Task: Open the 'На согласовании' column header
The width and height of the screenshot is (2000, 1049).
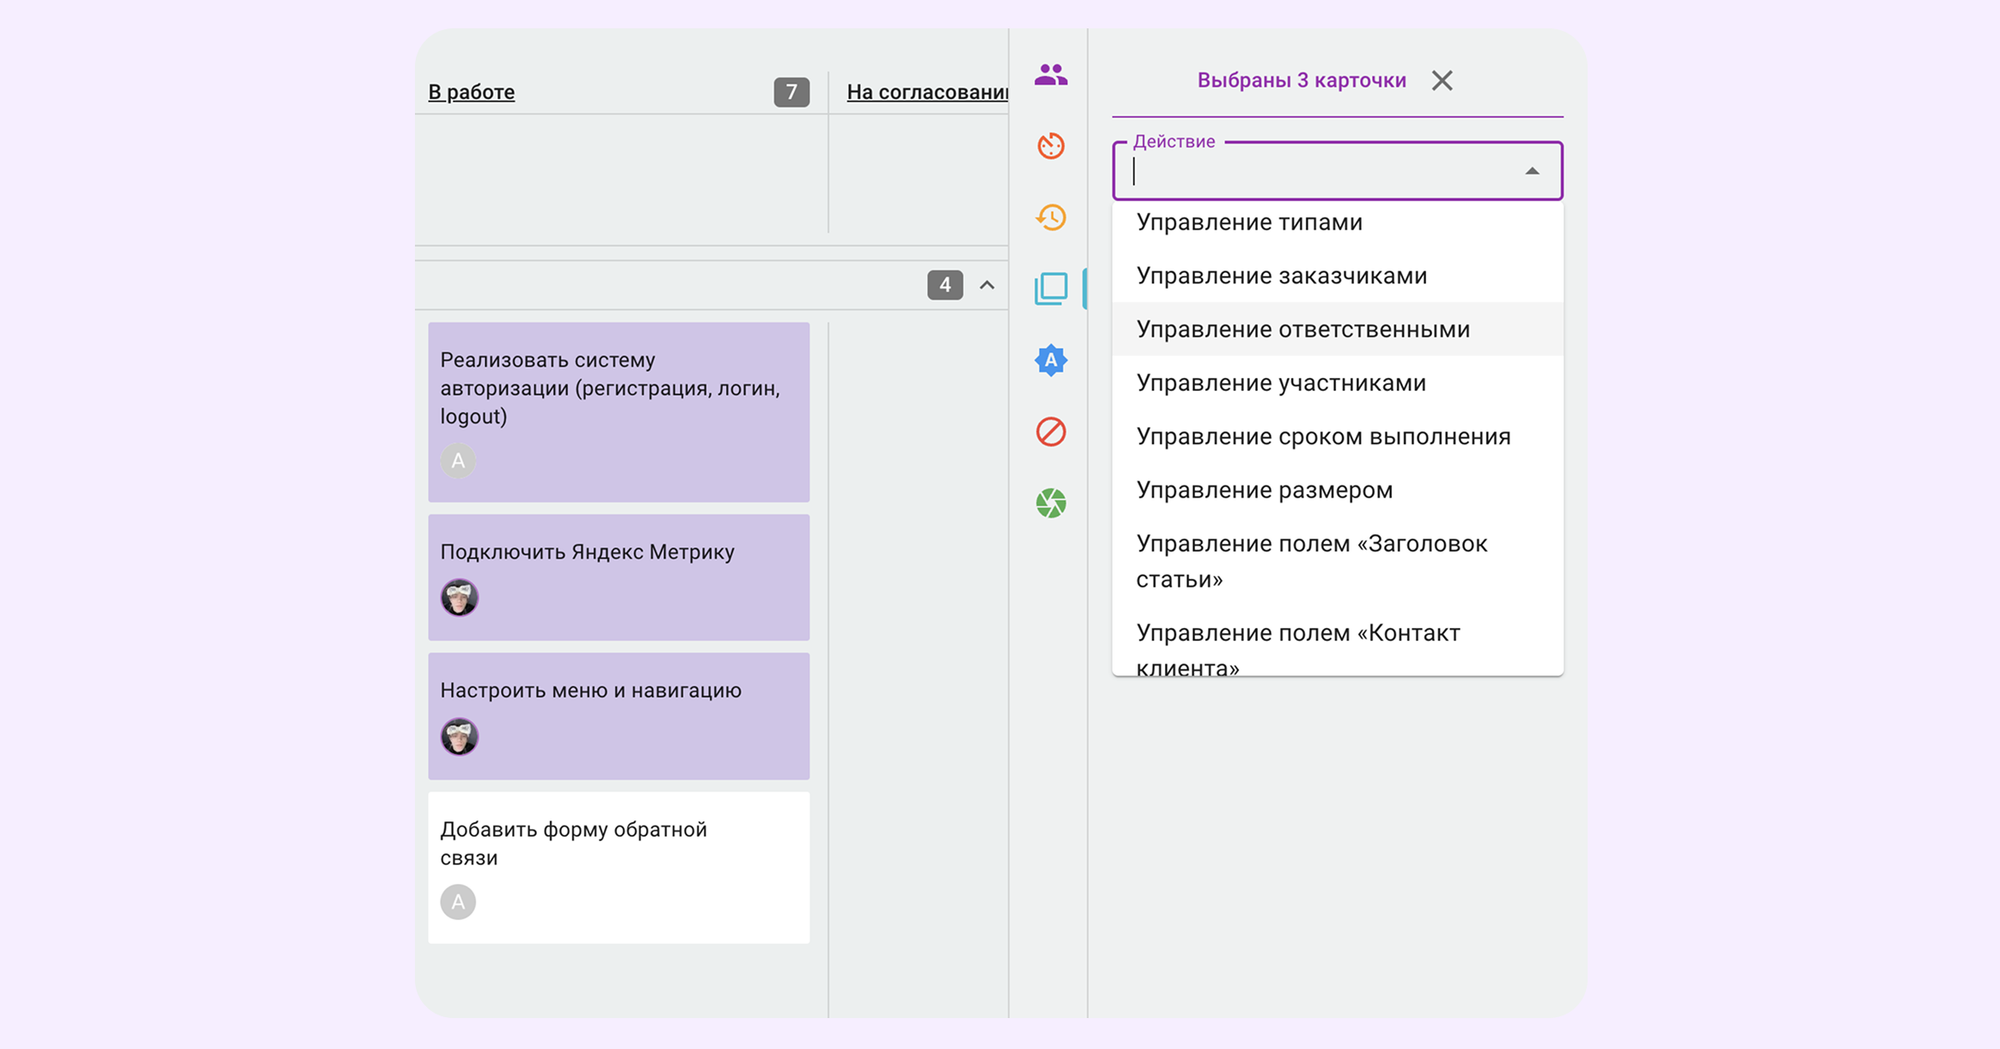Action: (x=926, y=92)
